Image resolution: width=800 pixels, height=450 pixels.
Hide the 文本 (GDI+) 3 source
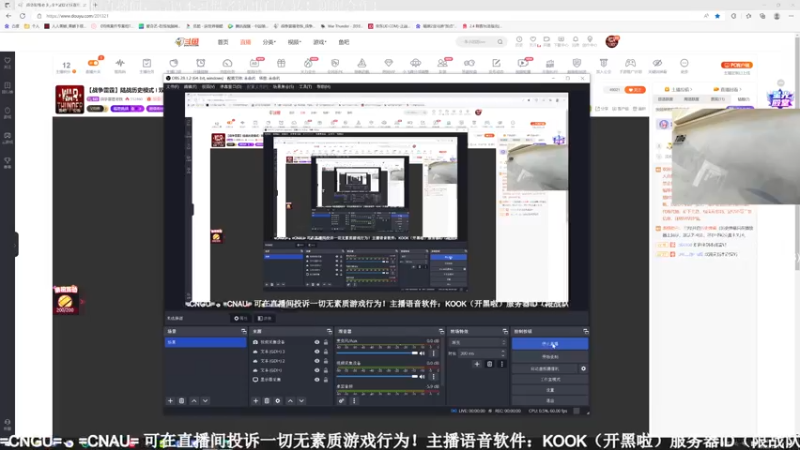pos(317,352)
